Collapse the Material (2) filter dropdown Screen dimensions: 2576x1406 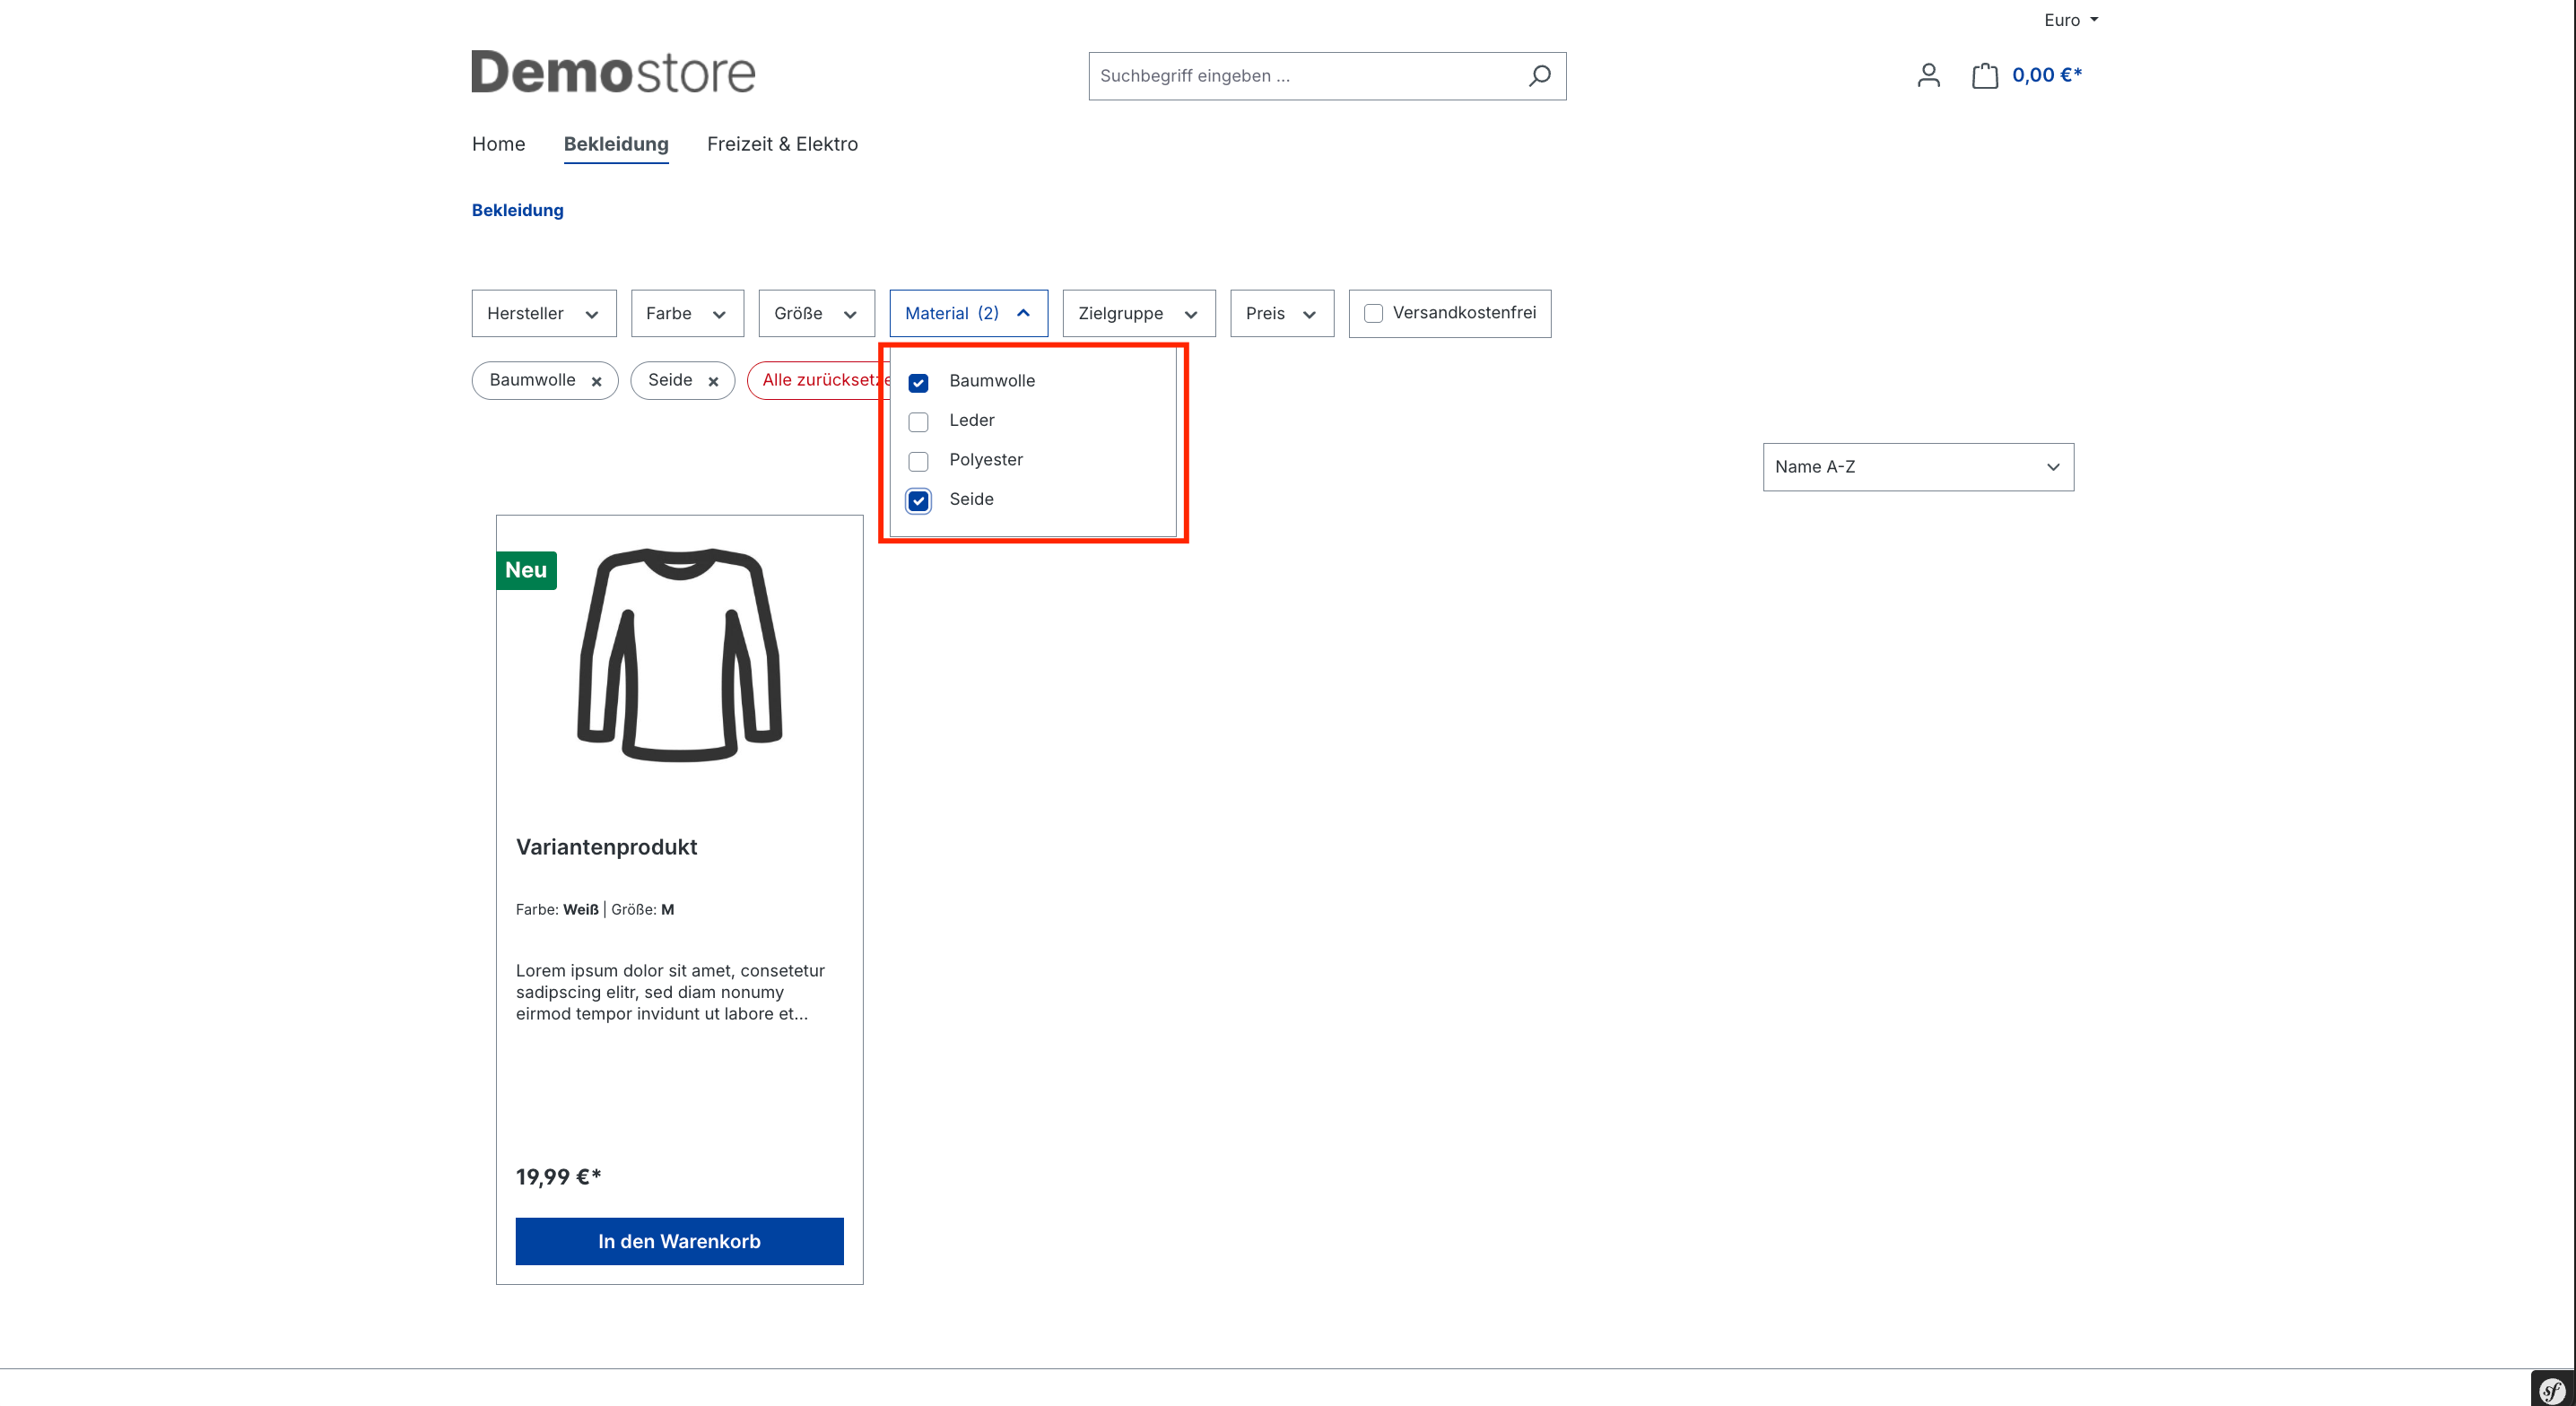coord(968,313)
